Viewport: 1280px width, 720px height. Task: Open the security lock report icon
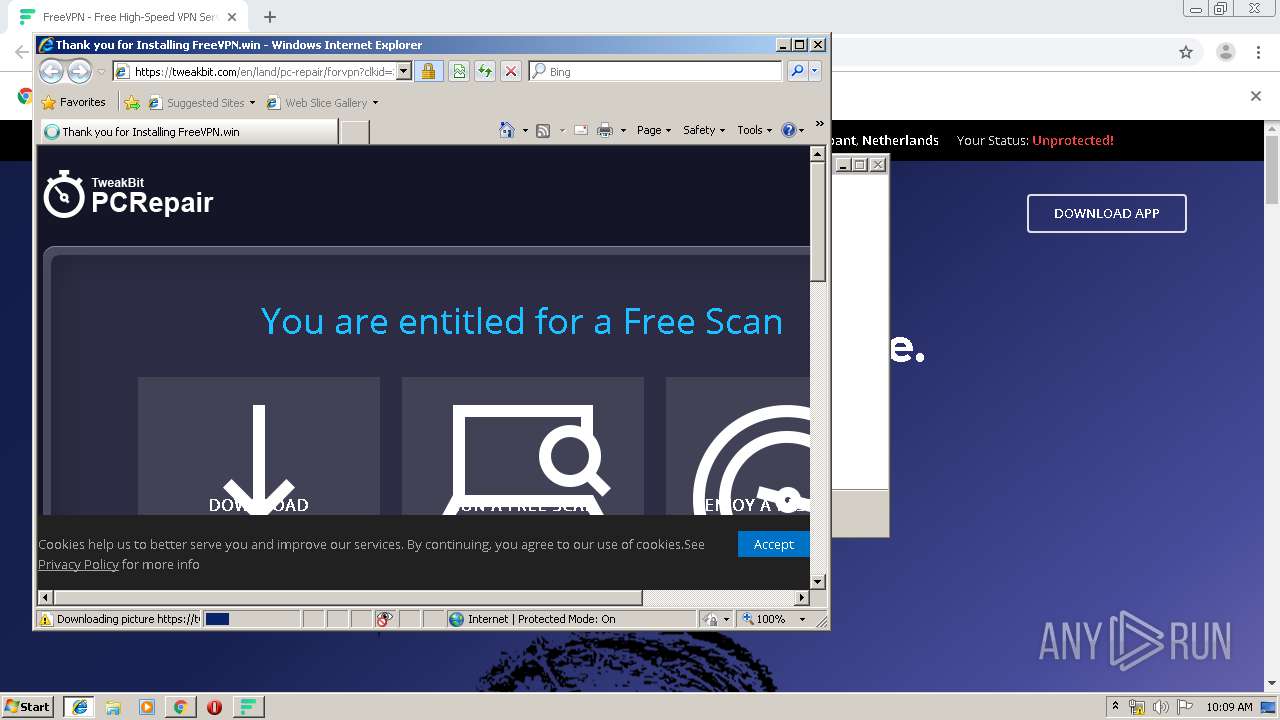pyautogui.click(x=428, y=72)
